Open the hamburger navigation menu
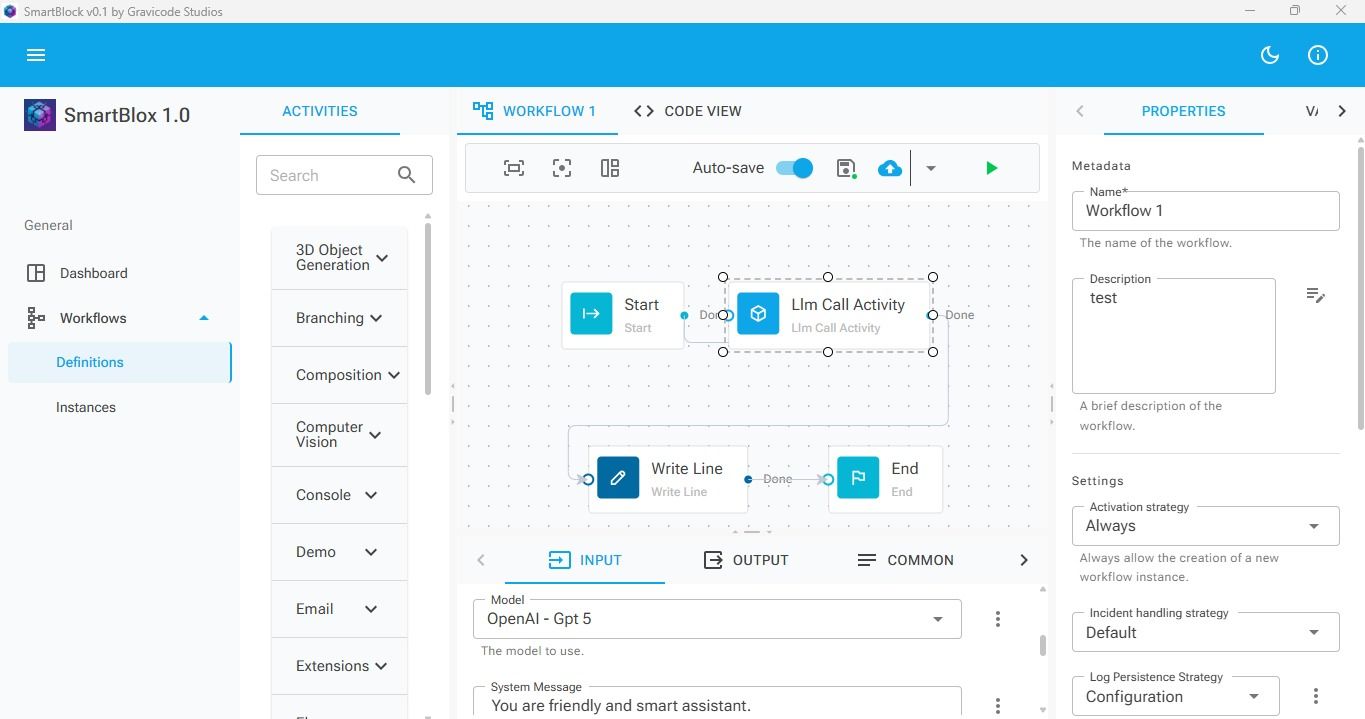The image size is (1365, 719). pos(36,55)
